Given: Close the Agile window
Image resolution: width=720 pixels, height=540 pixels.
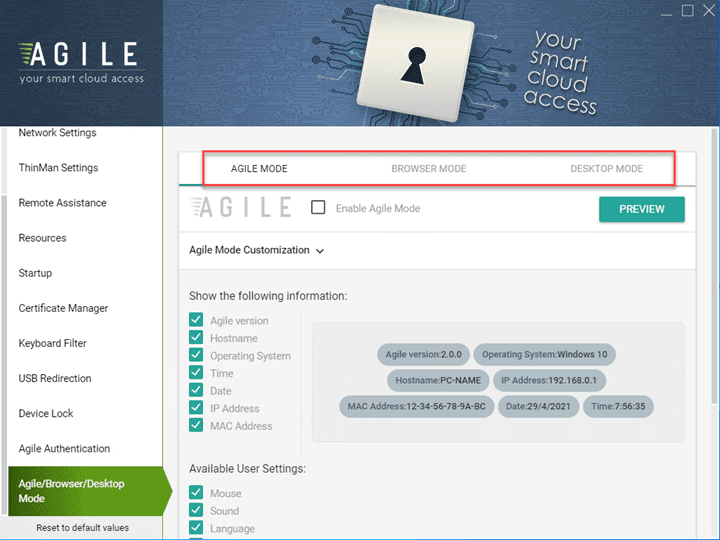Looking at the screenshot, I should coord(709,11).
